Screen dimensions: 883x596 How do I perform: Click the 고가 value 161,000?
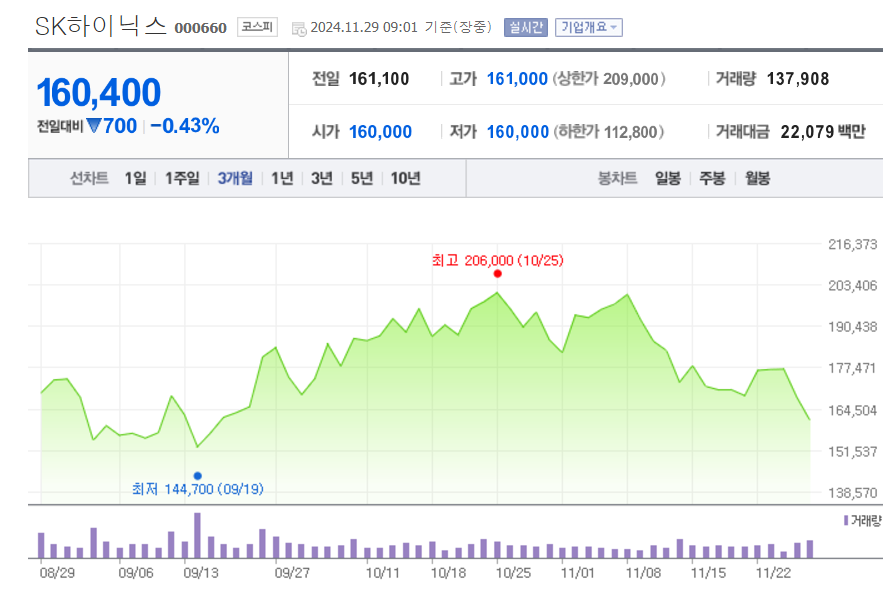tap(517, 79)
